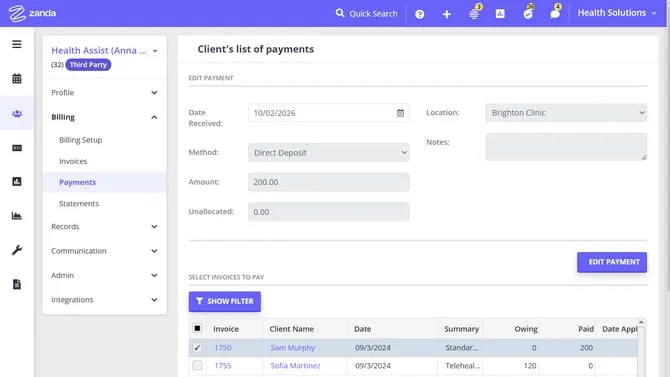Viewport: 670px width, 377px height.
Task: Click the help question mark icon
Action: [x=420, y=14]
